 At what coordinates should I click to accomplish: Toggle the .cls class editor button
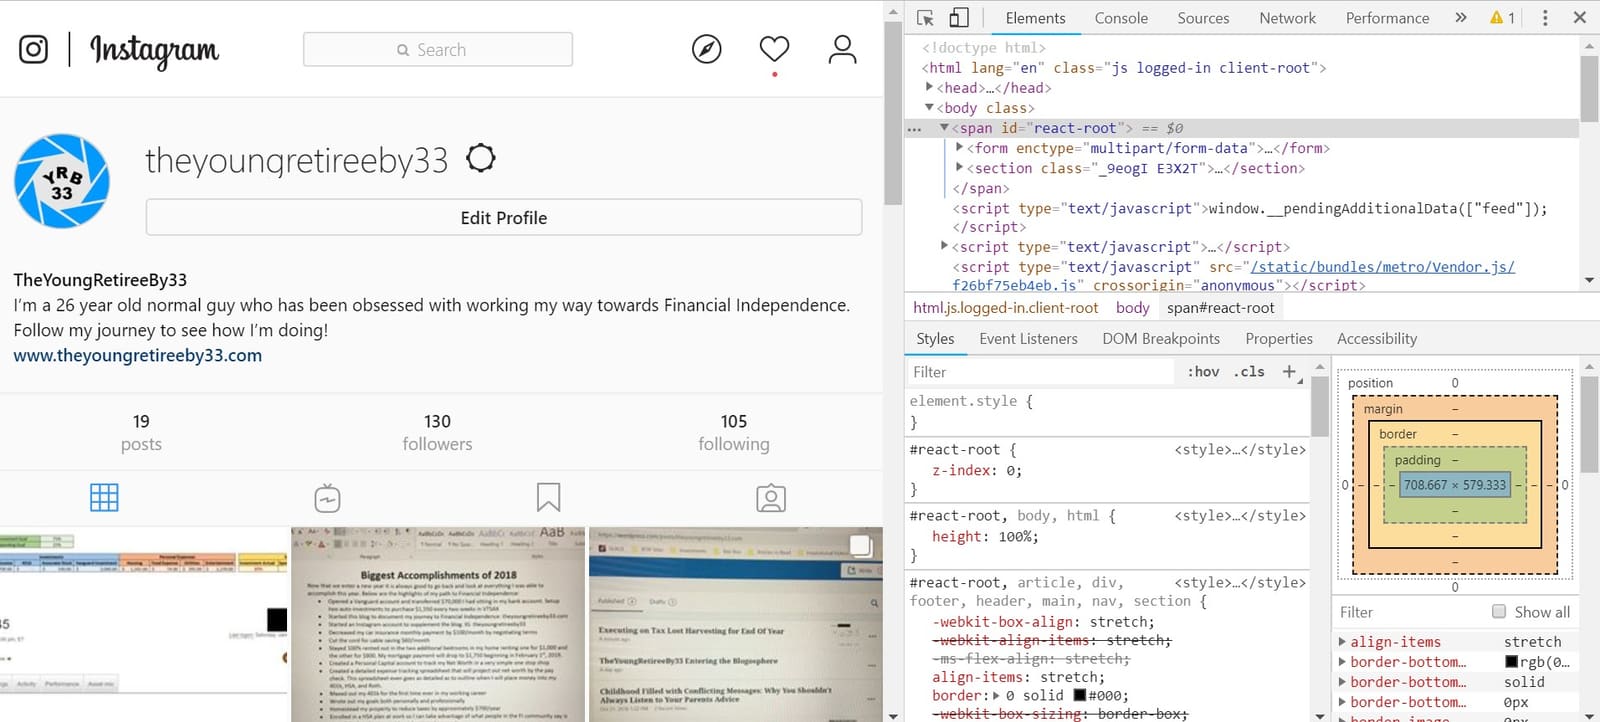[1249, 371]
